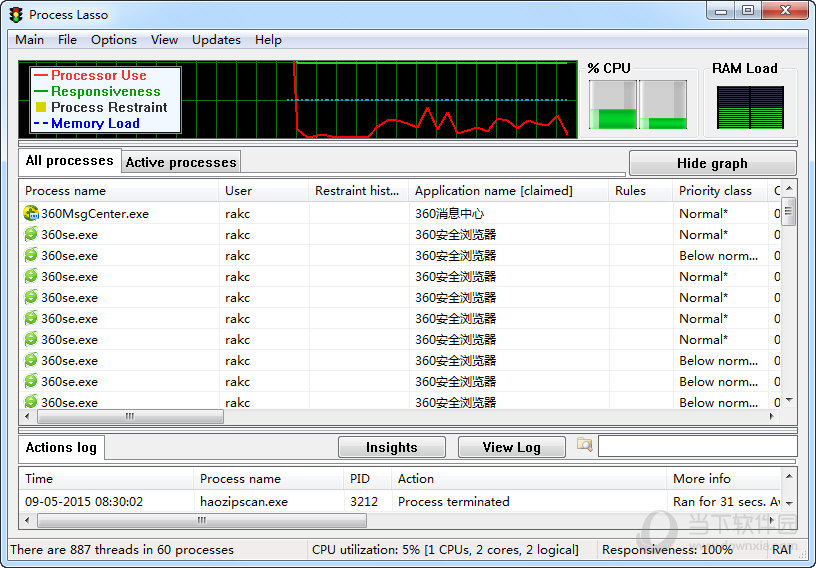Click the View Log button

[x=512, y=448]
